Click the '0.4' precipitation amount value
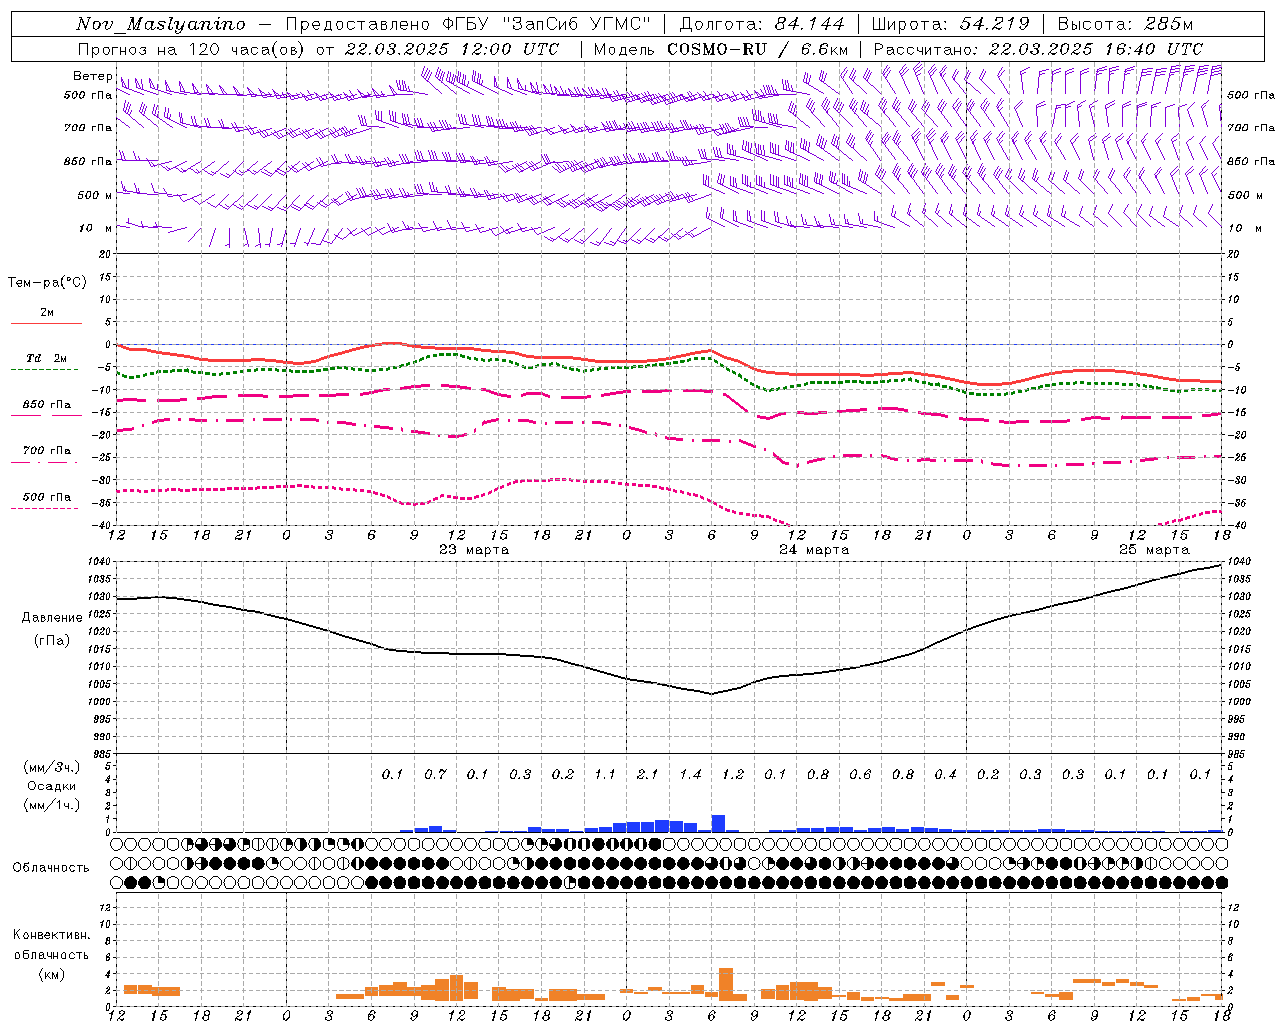Viewport: 1280px width, 1024px height. pos(945,774)
